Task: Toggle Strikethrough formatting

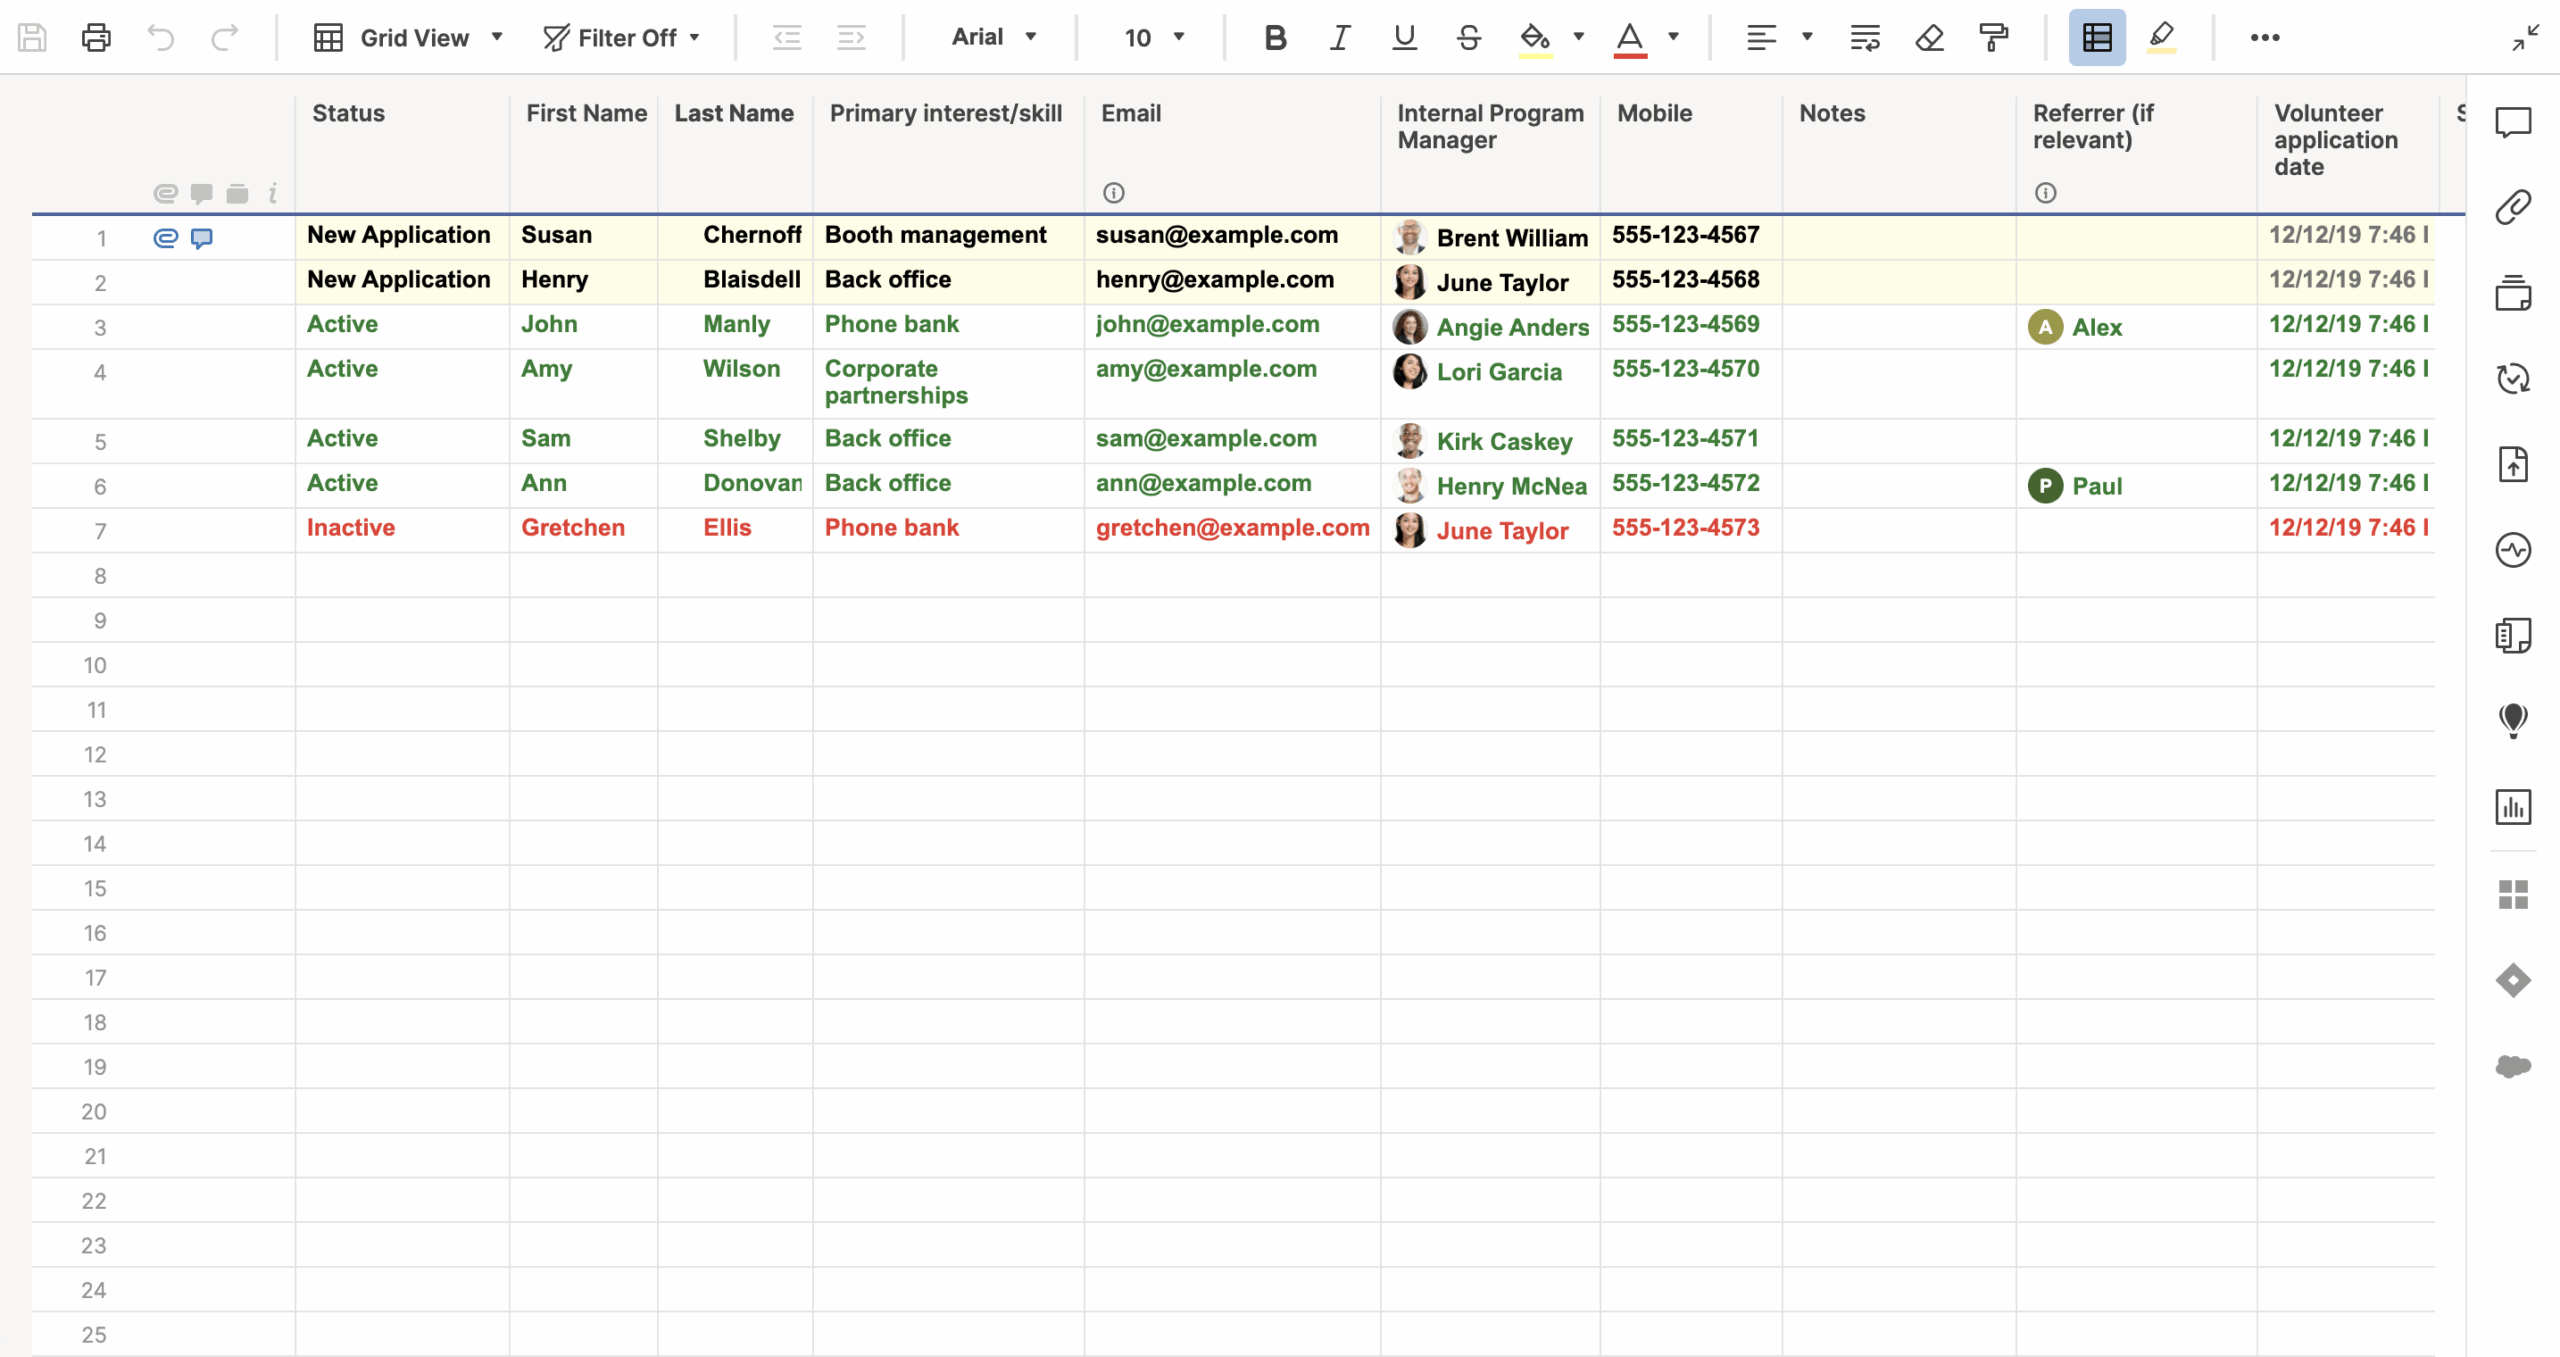Action: click(1468, 38)
